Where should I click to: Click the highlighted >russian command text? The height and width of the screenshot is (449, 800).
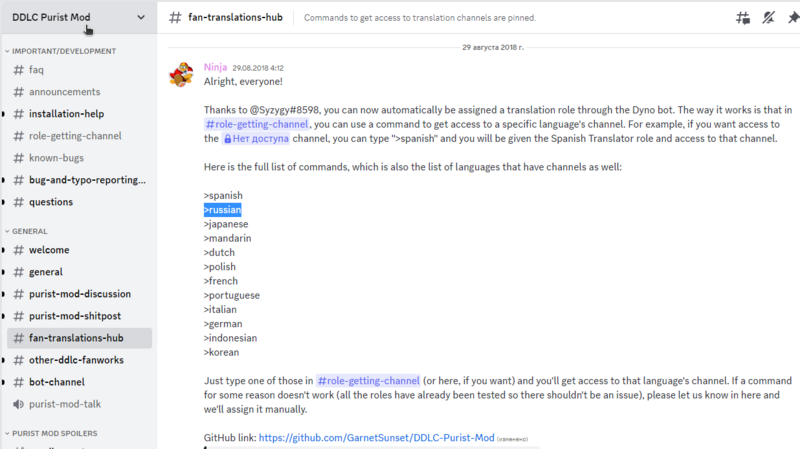[x=222, y=210]
